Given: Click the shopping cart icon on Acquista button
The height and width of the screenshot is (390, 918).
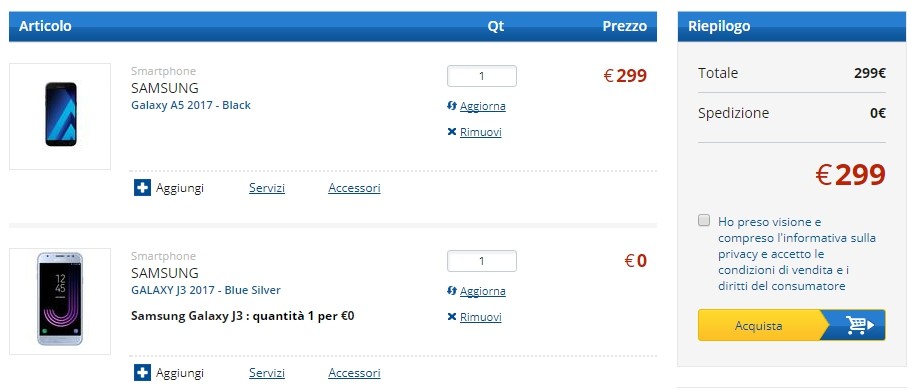Looking at the screenshot, I should pyautogui.click(x=859, y=325).
